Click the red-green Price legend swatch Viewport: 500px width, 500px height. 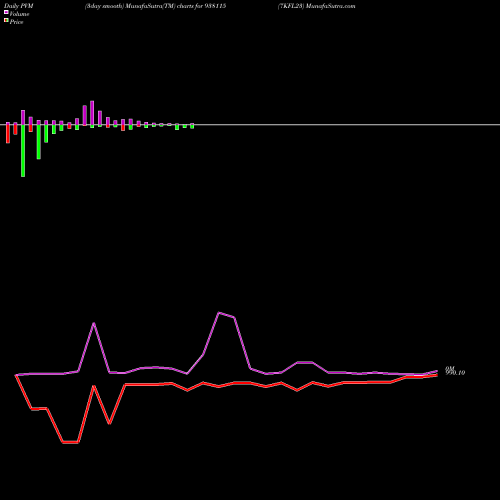[x=6, y=21]
